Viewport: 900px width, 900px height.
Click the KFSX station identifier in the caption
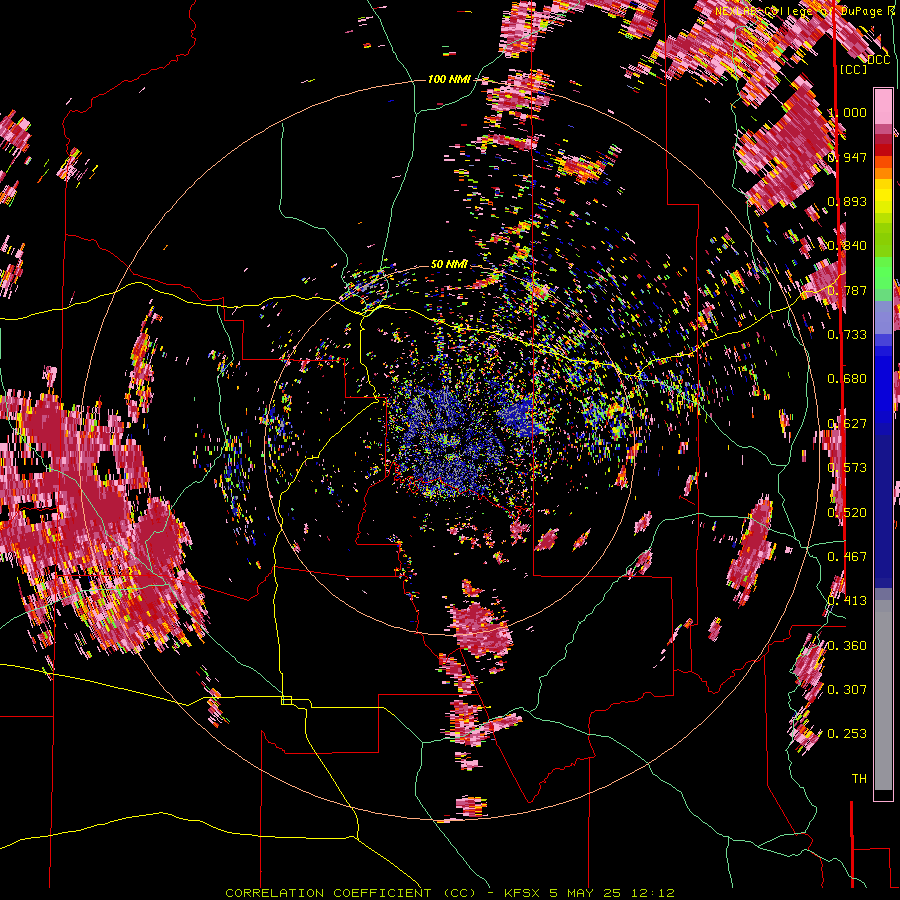tap(522, 893)
